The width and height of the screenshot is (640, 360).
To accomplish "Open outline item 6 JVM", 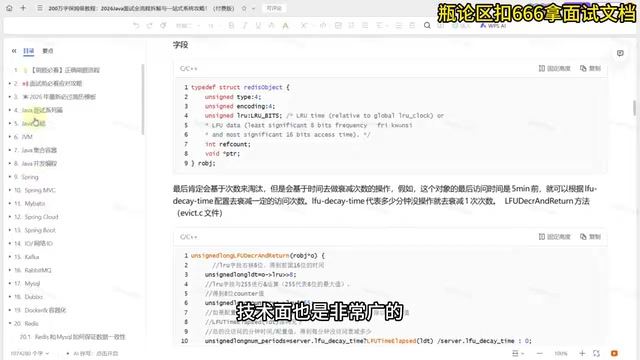I will tap(23, 137).
